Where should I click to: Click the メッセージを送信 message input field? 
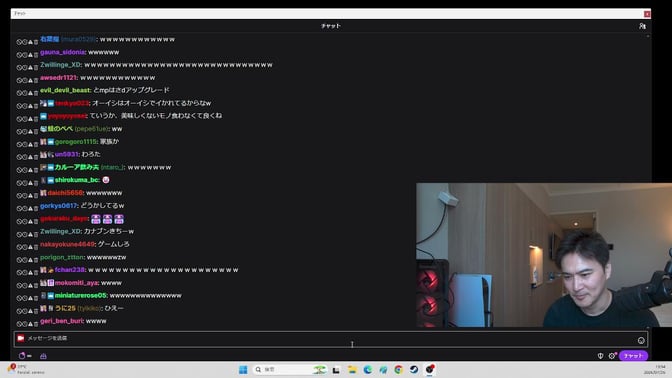[330, 339]
